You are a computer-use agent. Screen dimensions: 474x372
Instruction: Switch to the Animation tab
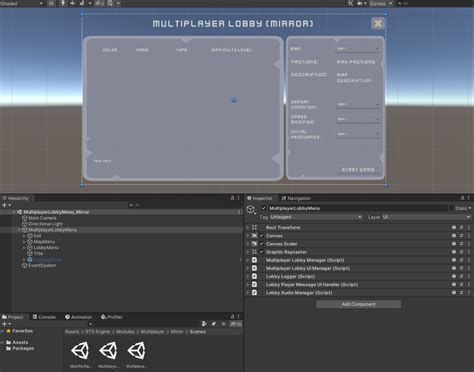point(79,317)
